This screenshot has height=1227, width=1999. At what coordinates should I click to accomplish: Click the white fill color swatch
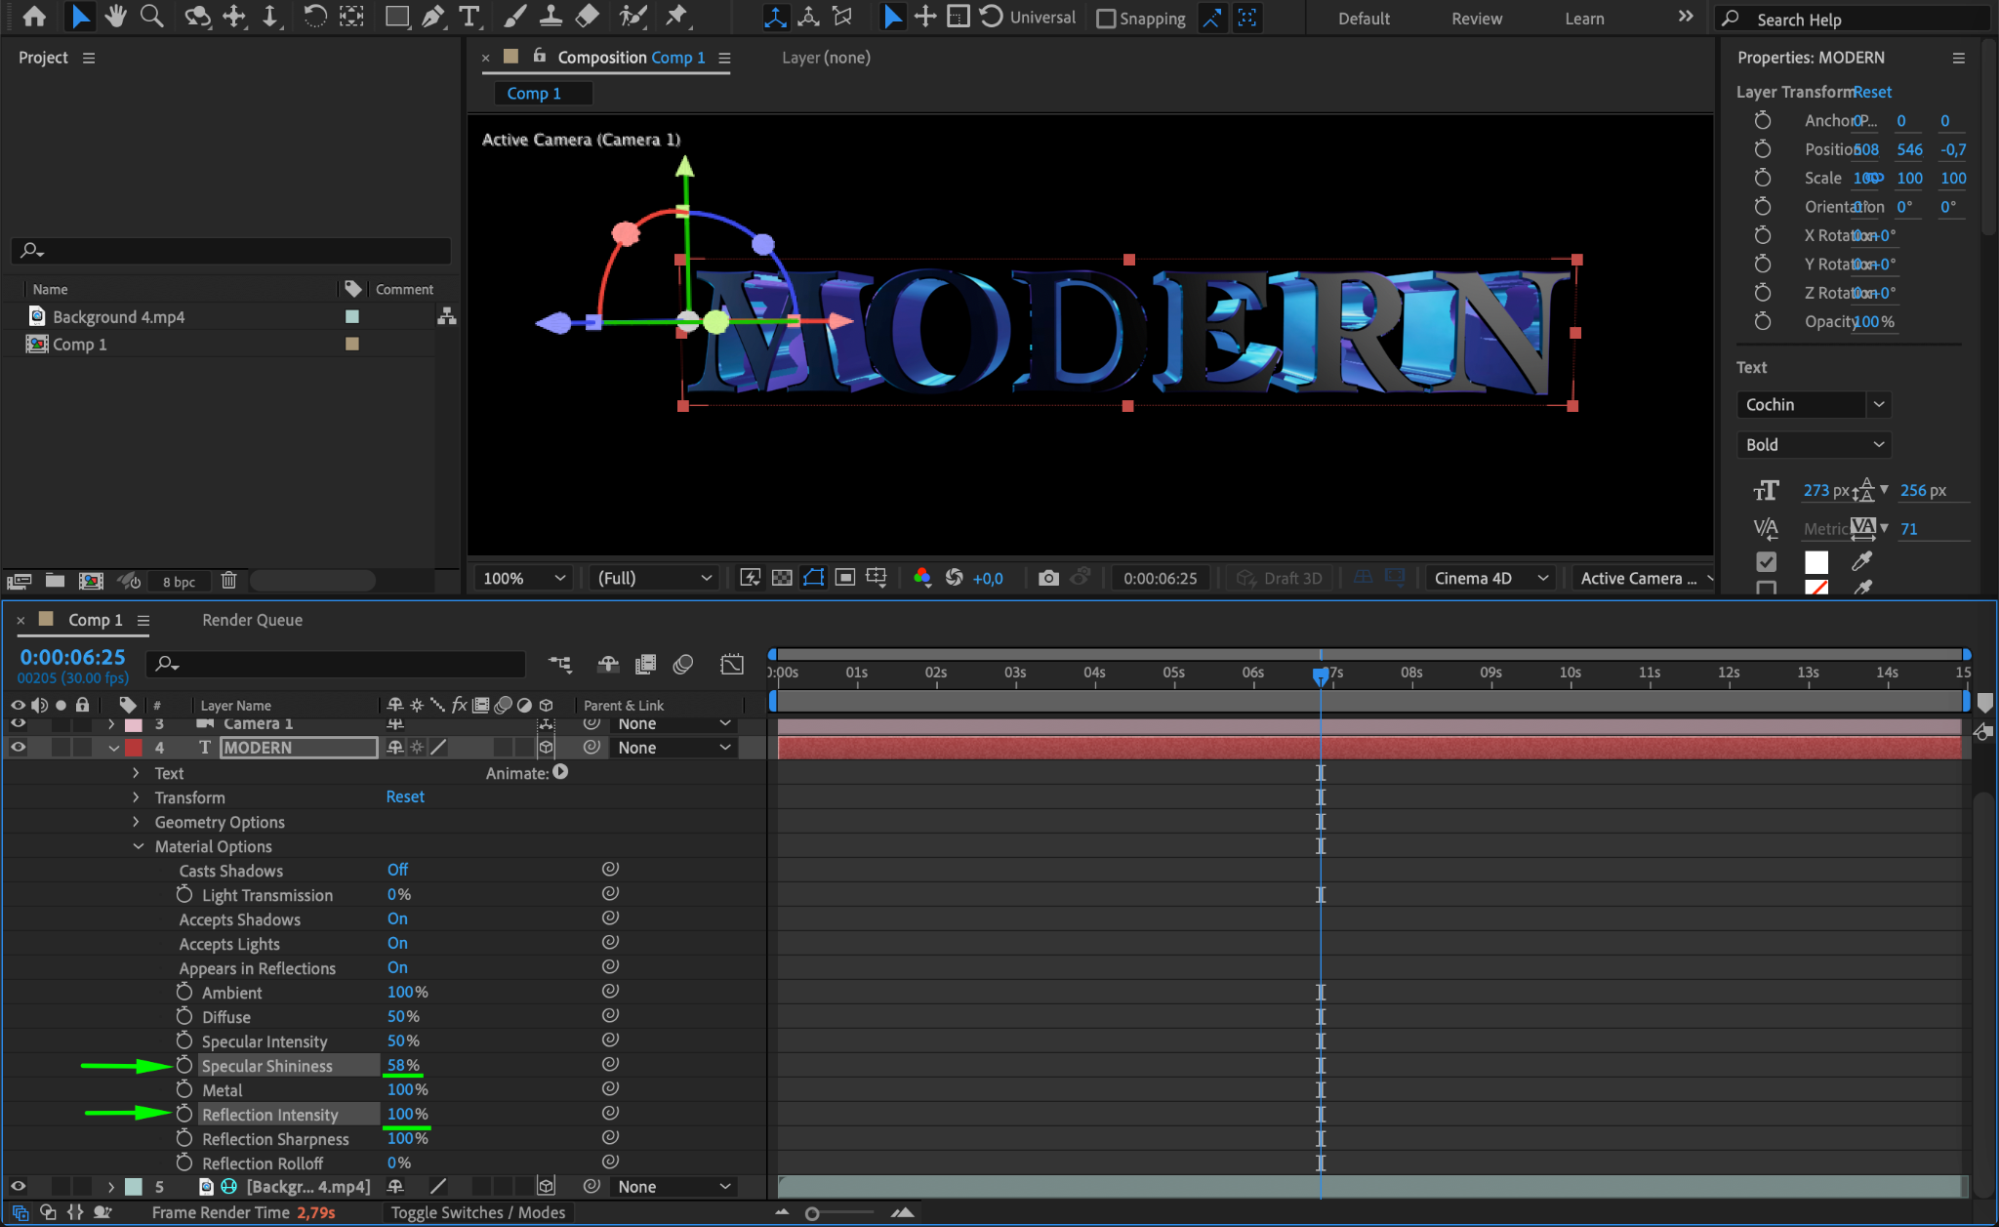pyautogui.click(x=1816, y=562)
